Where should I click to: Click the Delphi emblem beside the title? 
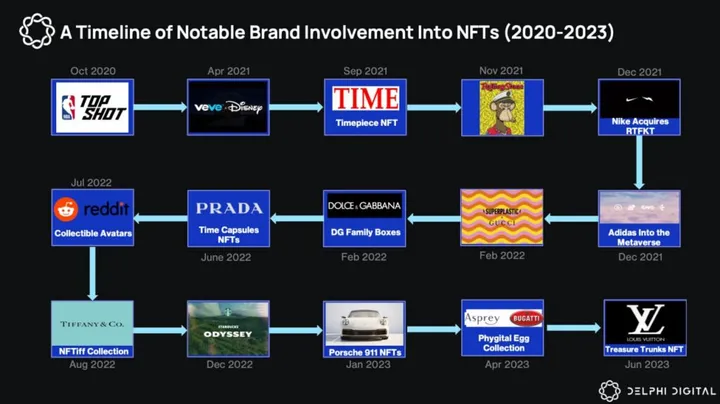click(36, 32)
